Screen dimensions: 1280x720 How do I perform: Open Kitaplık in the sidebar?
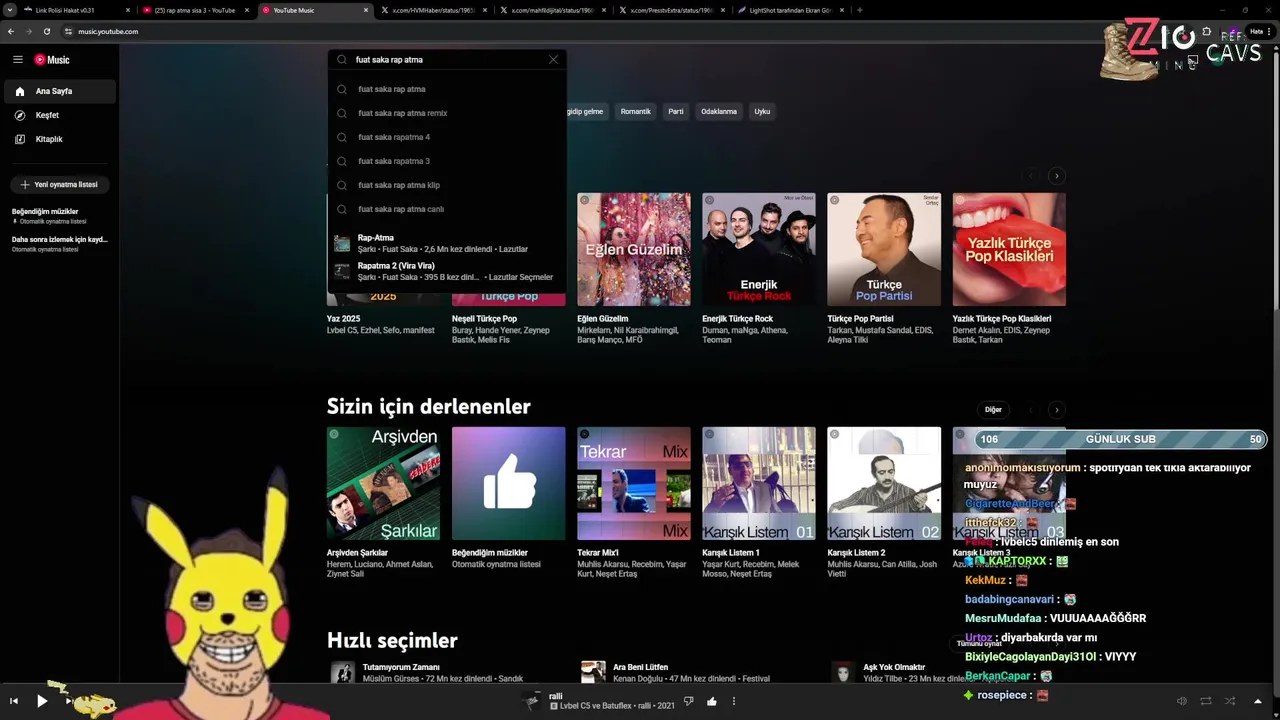tap(60, 139)
